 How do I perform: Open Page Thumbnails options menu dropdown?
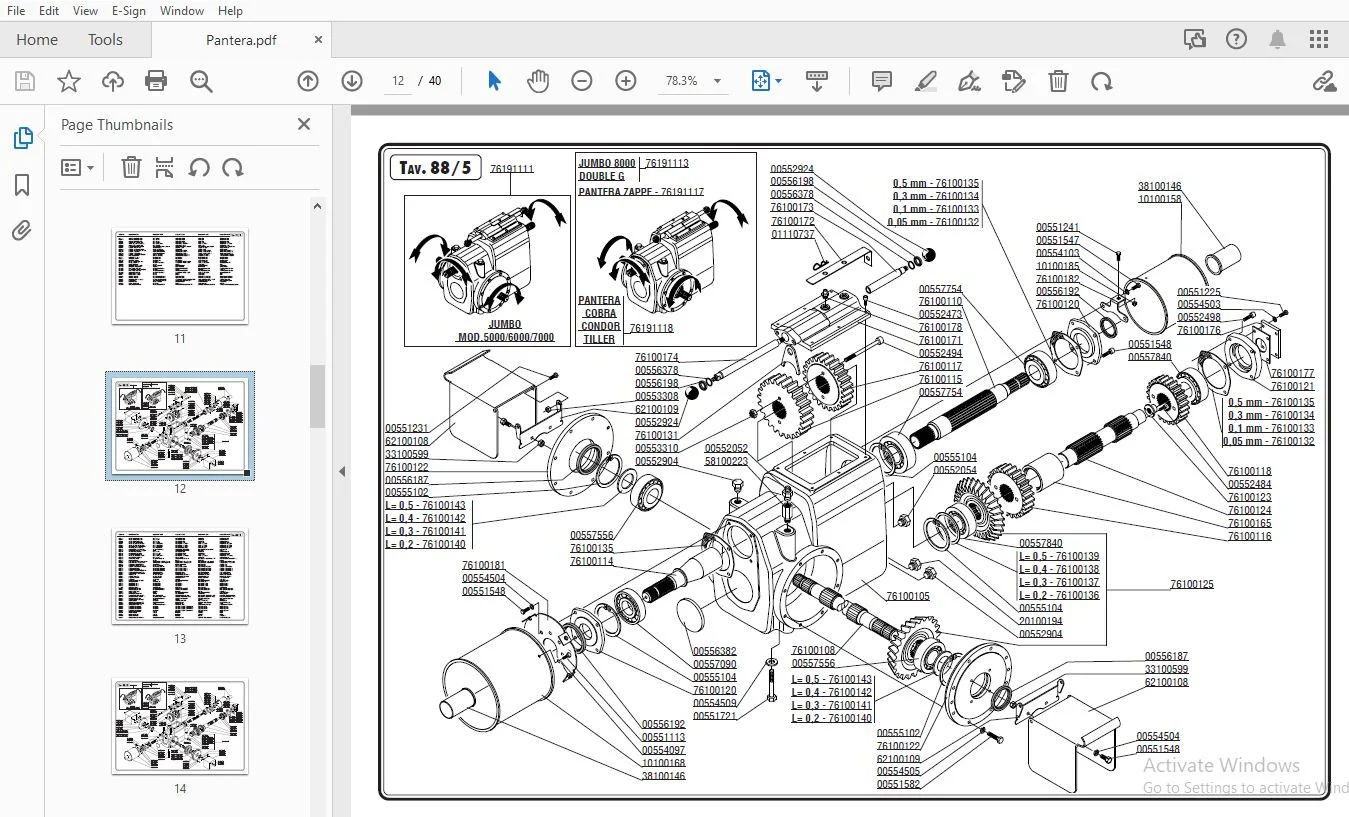click(x=77, y=168)
